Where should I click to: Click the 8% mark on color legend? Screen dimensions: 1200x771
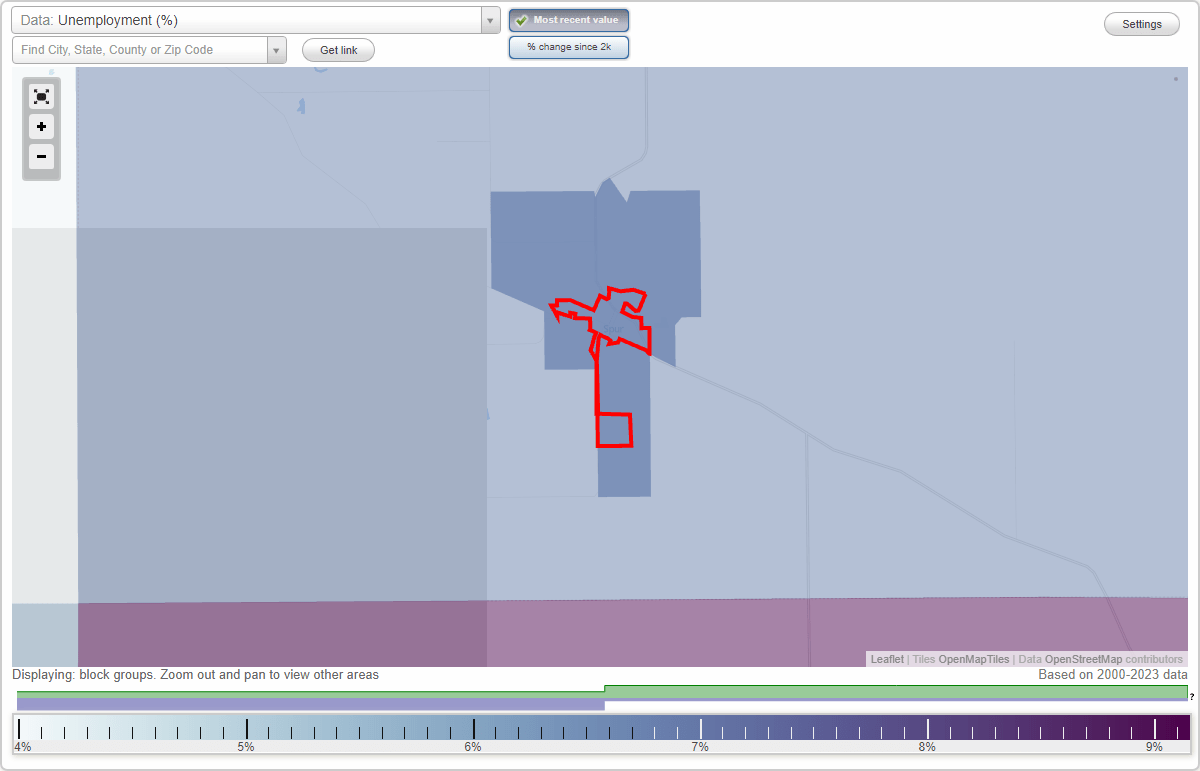tap(928, 729)
